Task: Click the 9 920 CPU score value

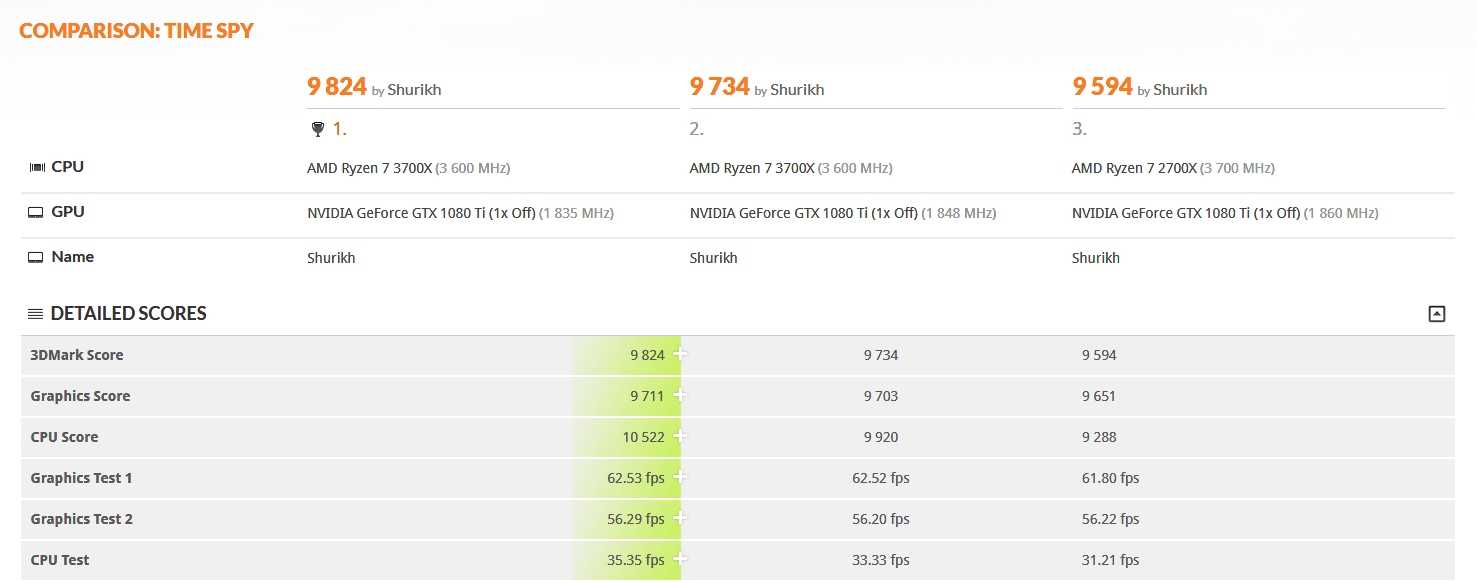Action: click(x=881, y=437)
